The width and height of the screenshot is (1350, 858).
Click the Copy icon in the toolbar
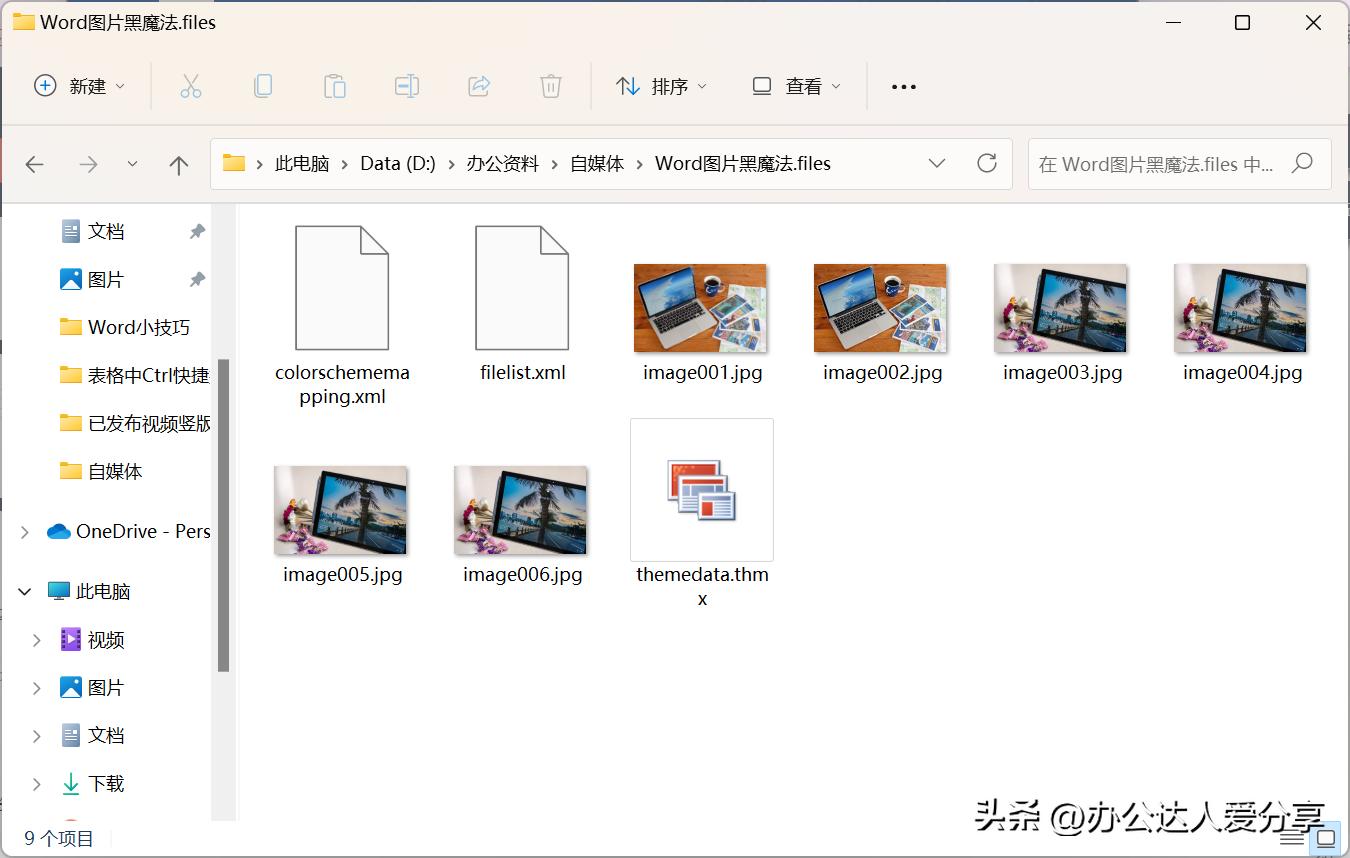pyautogui.click(x=263, y=86)
